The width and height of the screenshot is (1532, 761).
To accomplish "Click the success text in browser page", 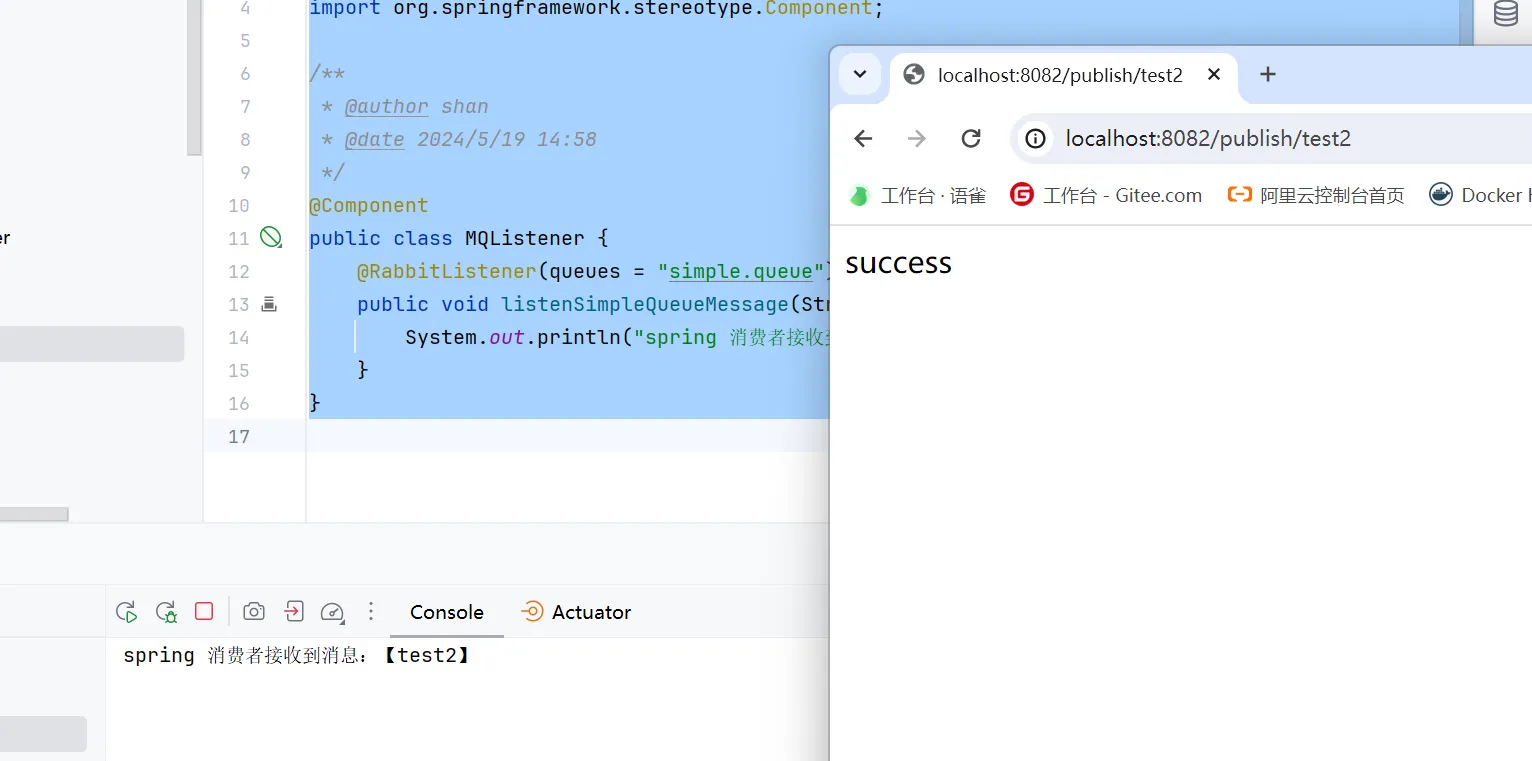I will click(898, 263).
